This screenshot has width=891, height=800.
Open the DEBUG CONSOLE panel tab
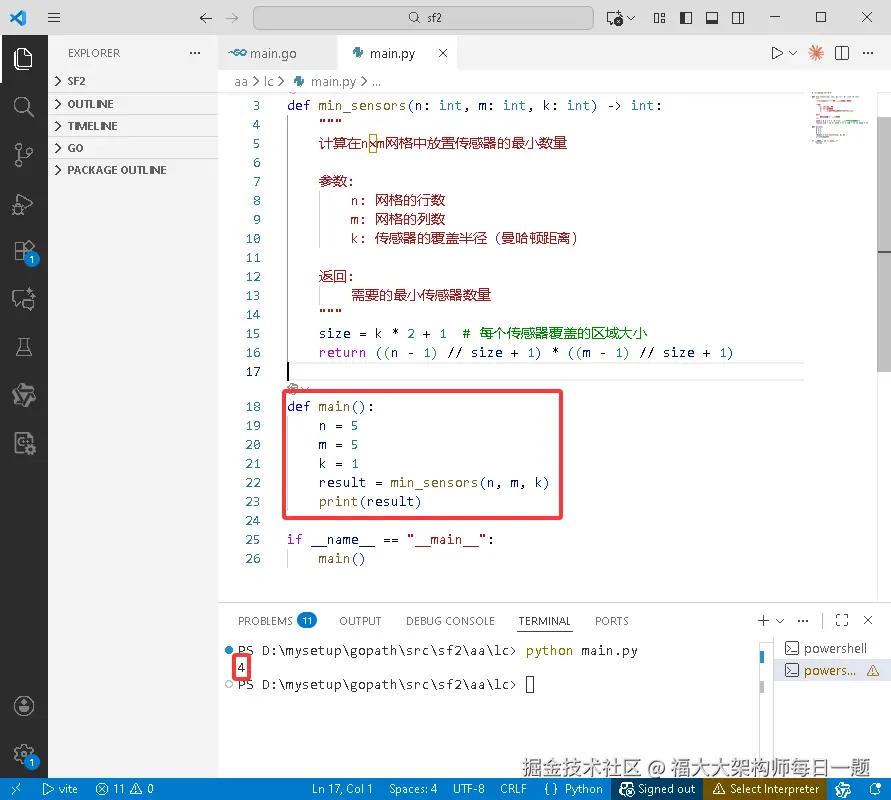click(450, 620)
